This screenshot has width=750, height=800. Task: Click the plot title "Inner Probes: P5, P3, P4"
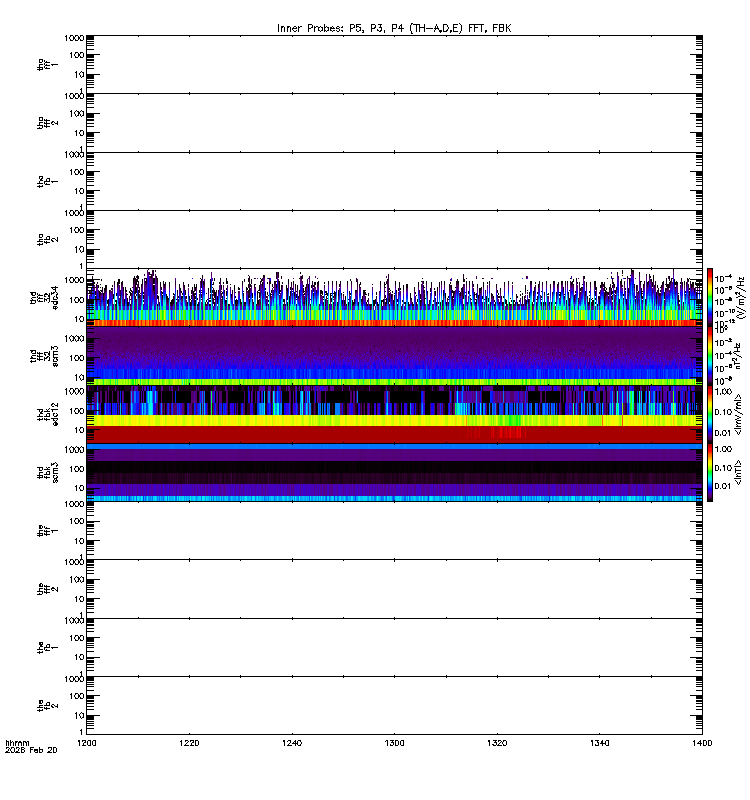[341, 29]
